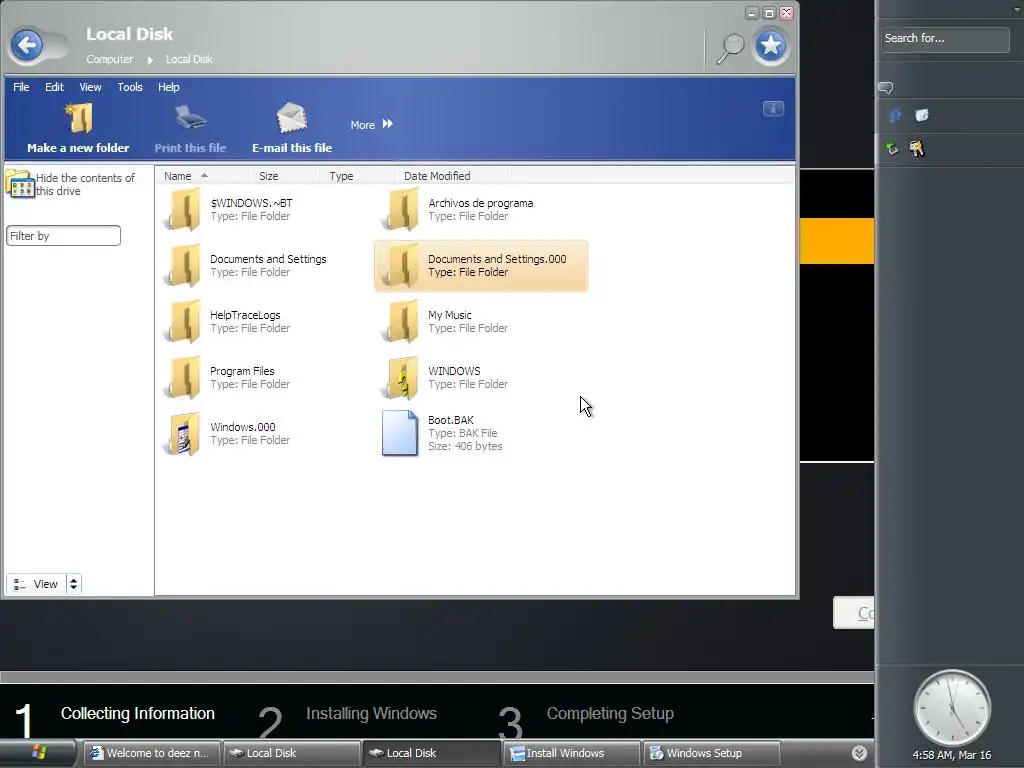Click Computer in the breadcrumb path
This screenshot has height=768, width=1024.
coord(109,59)
